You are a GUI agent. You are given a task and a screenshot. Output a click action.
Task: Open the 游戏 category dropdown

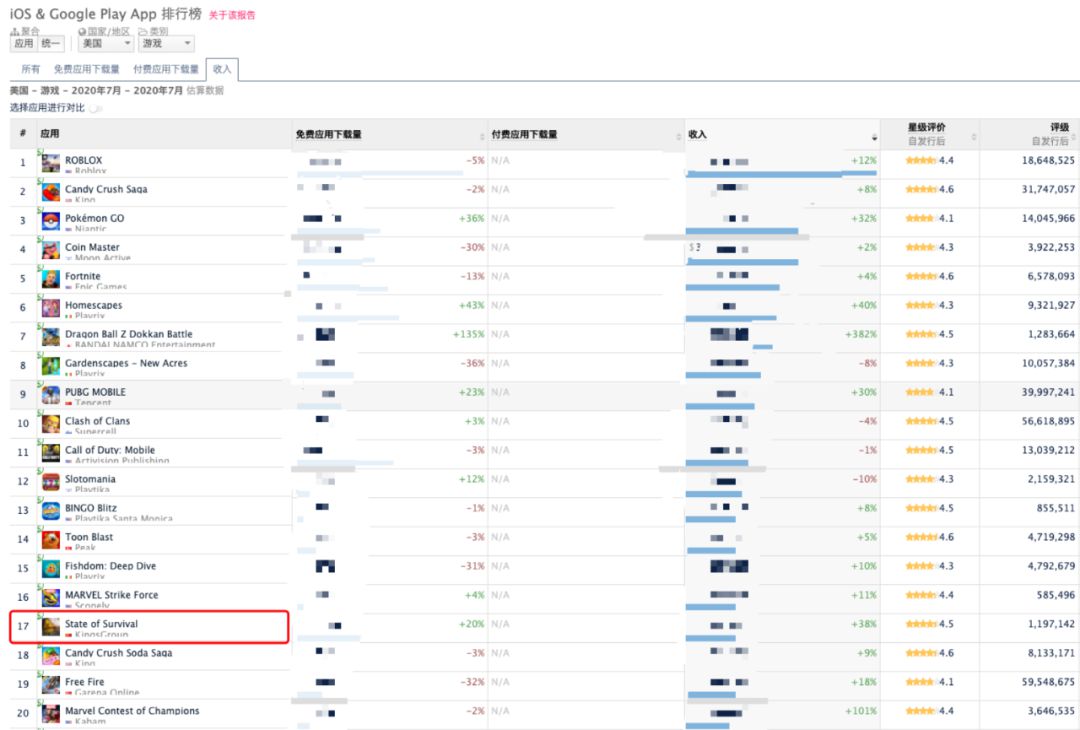tap(166, 44)
